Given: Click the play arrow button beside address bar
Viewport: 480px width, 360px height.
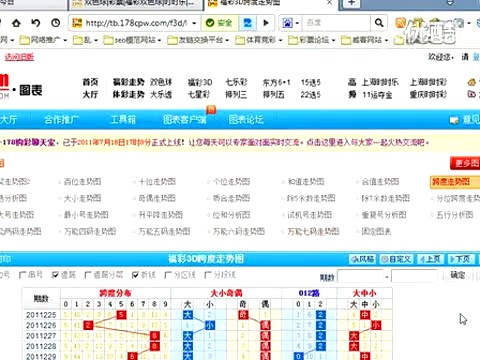Looking at the screenshot, I should tap(266, 23).
